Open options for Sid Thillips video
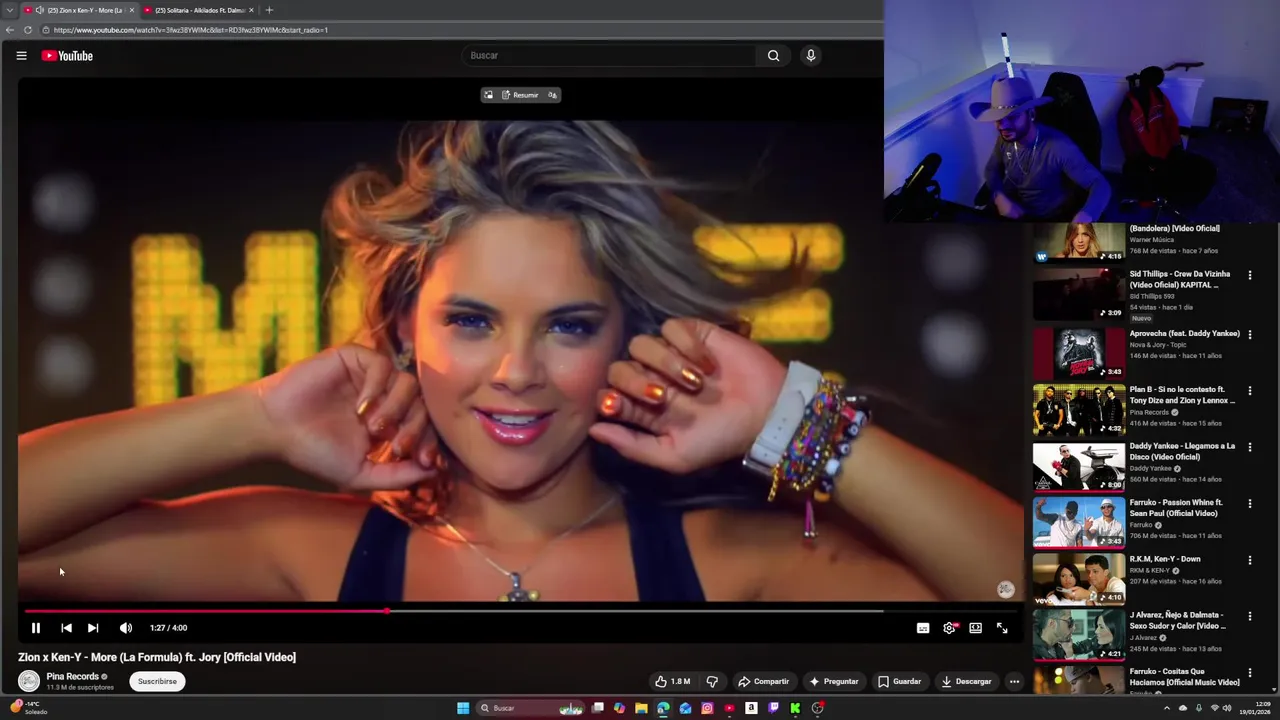 (1250, 275)
